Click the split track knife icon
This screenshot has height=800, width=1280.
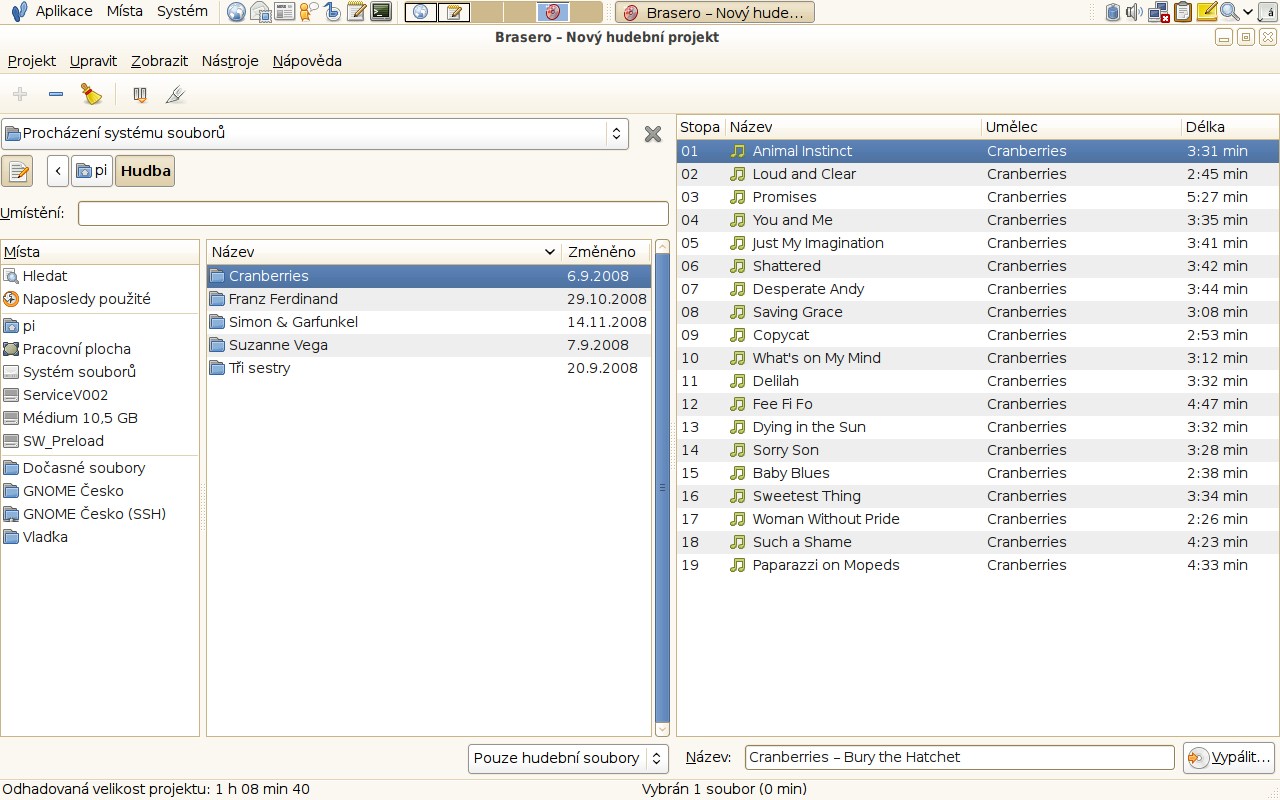pos(175,95)
